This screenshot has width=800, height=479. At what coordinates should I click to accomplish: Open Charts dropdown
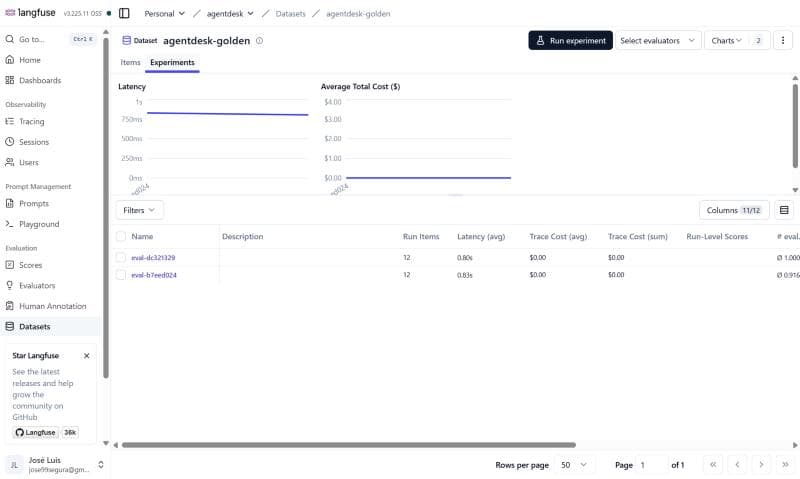[737, 40]
